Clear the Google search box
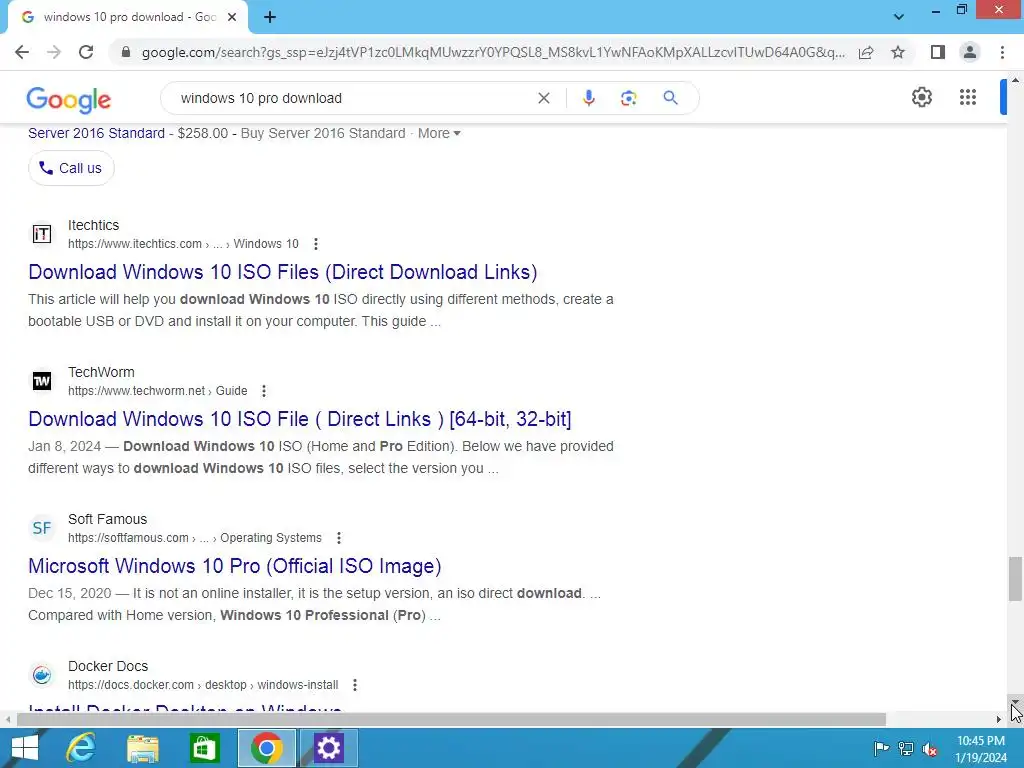 [x=543, y=98]
